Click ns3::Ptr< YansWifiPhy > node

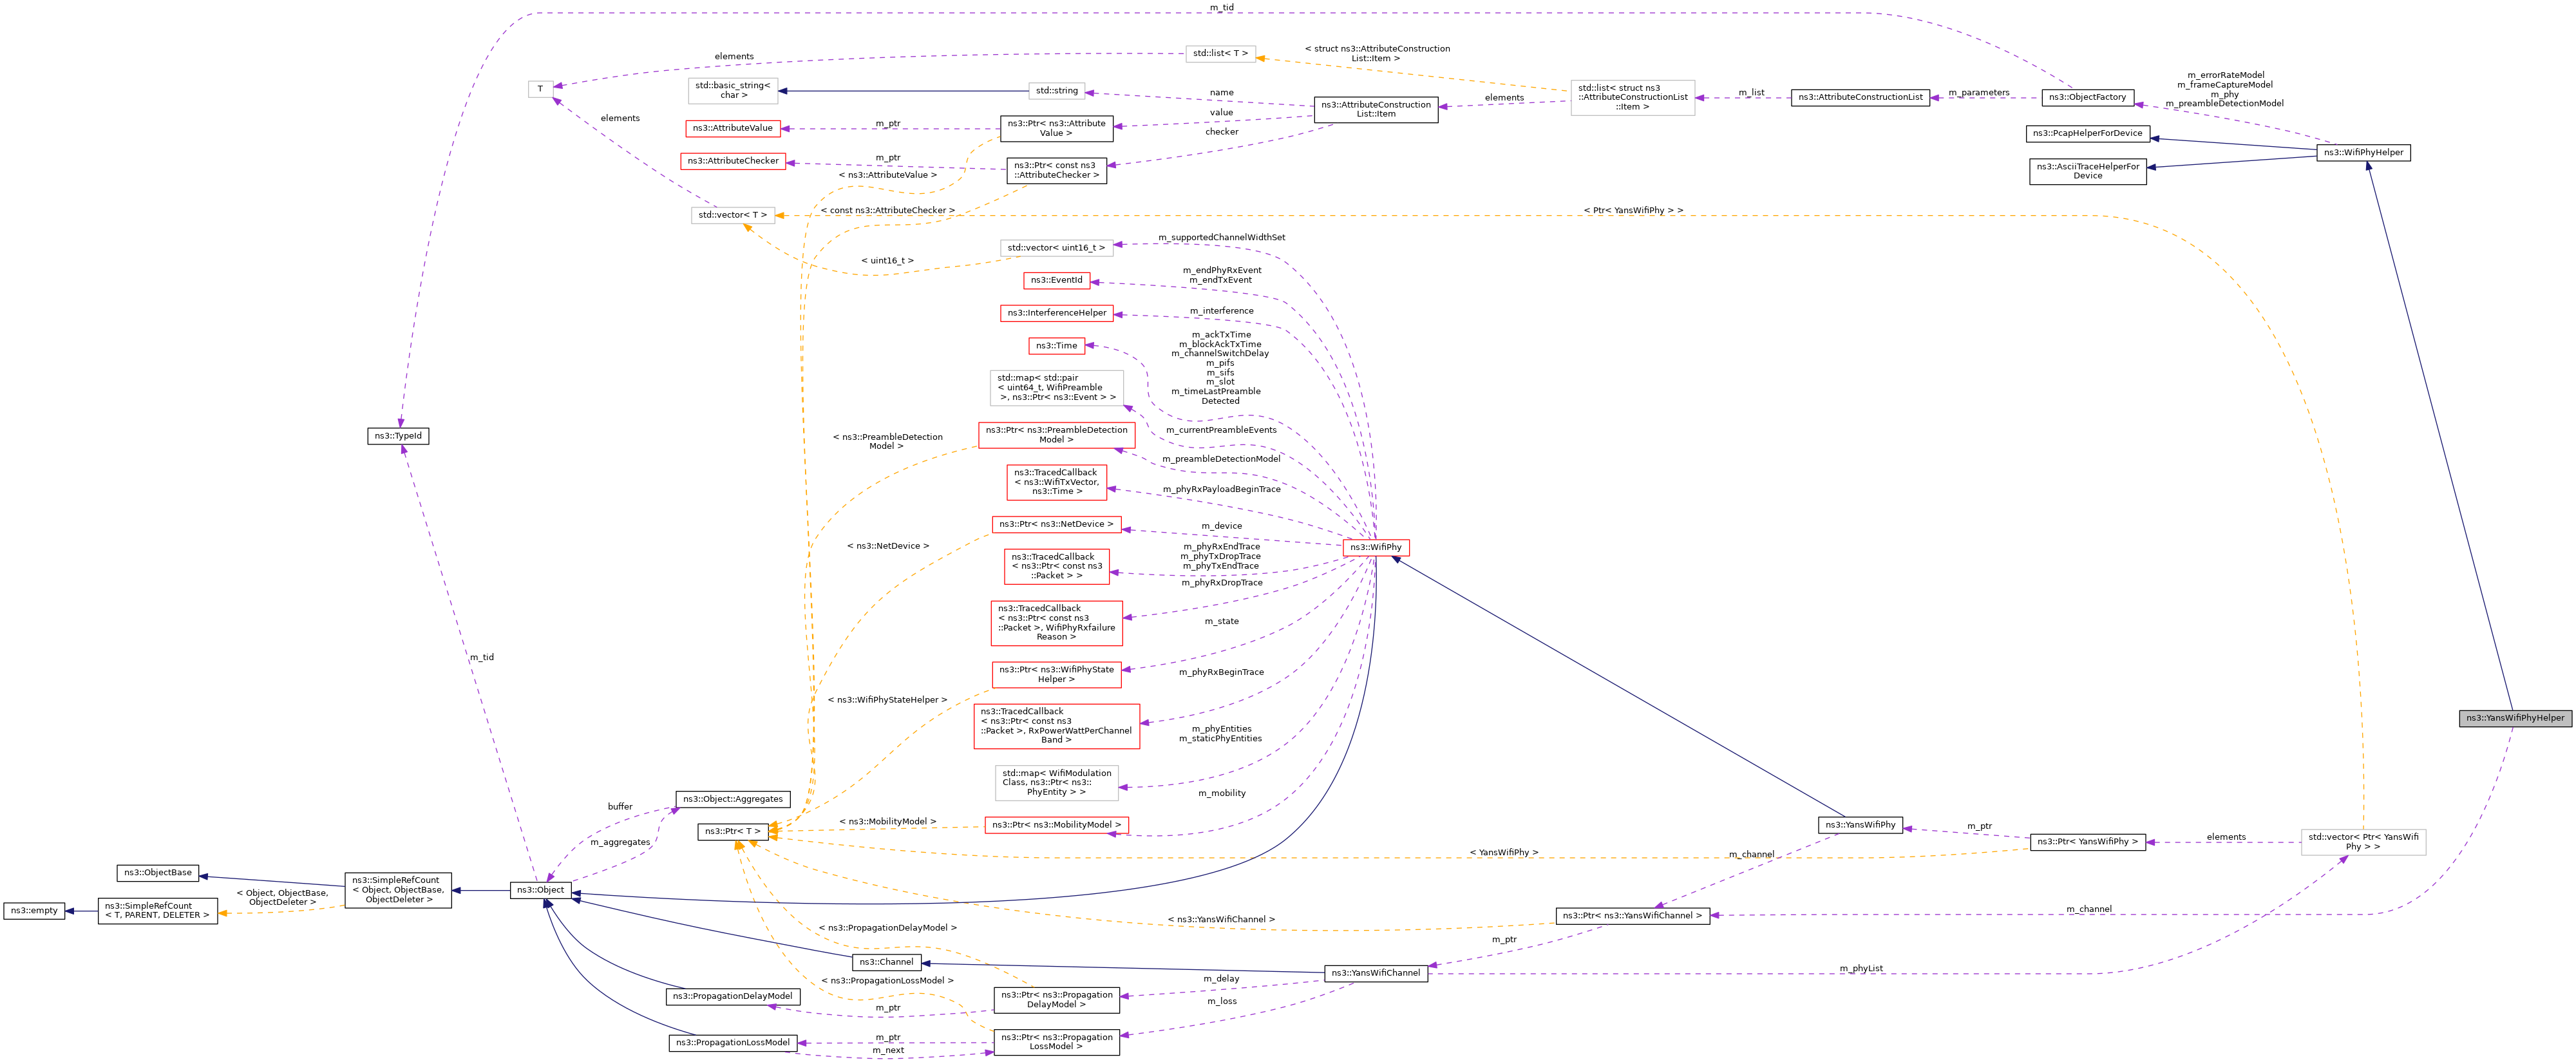tap(2087, 842)
